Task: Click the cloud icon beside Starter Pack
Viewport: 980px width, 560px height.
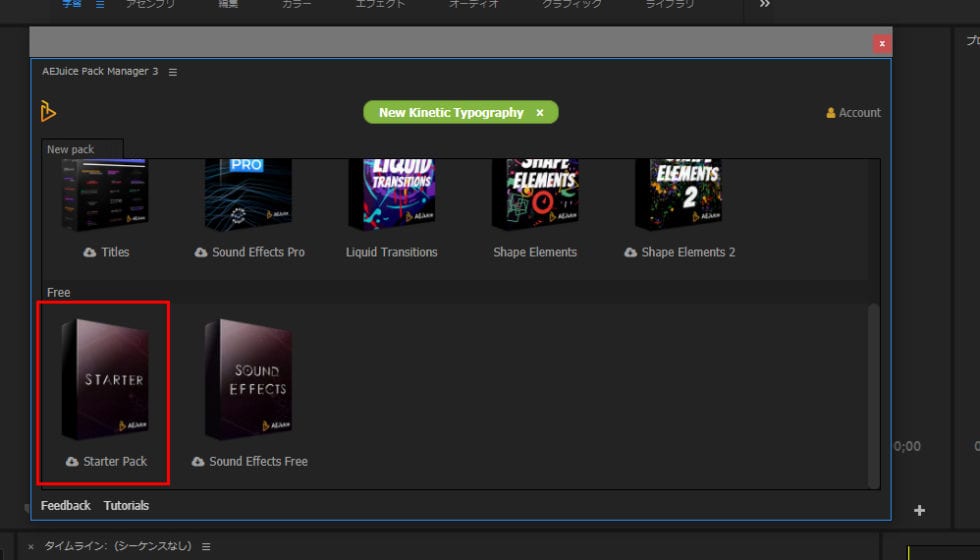Action: point(72,461)
